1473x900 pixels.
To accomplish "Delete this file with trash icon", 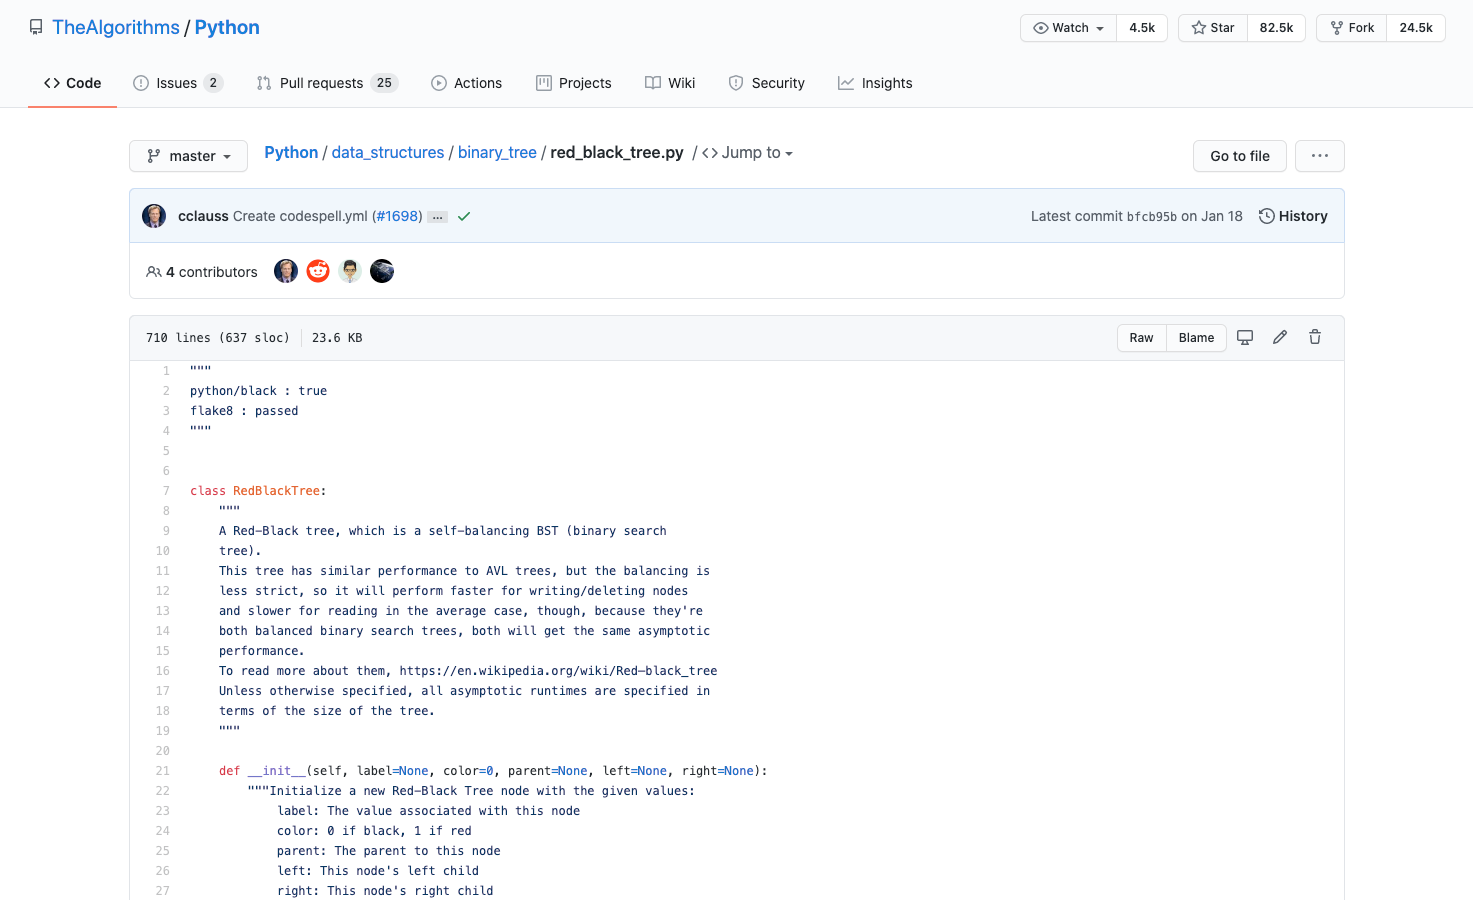I will (x=1315, y=337).
